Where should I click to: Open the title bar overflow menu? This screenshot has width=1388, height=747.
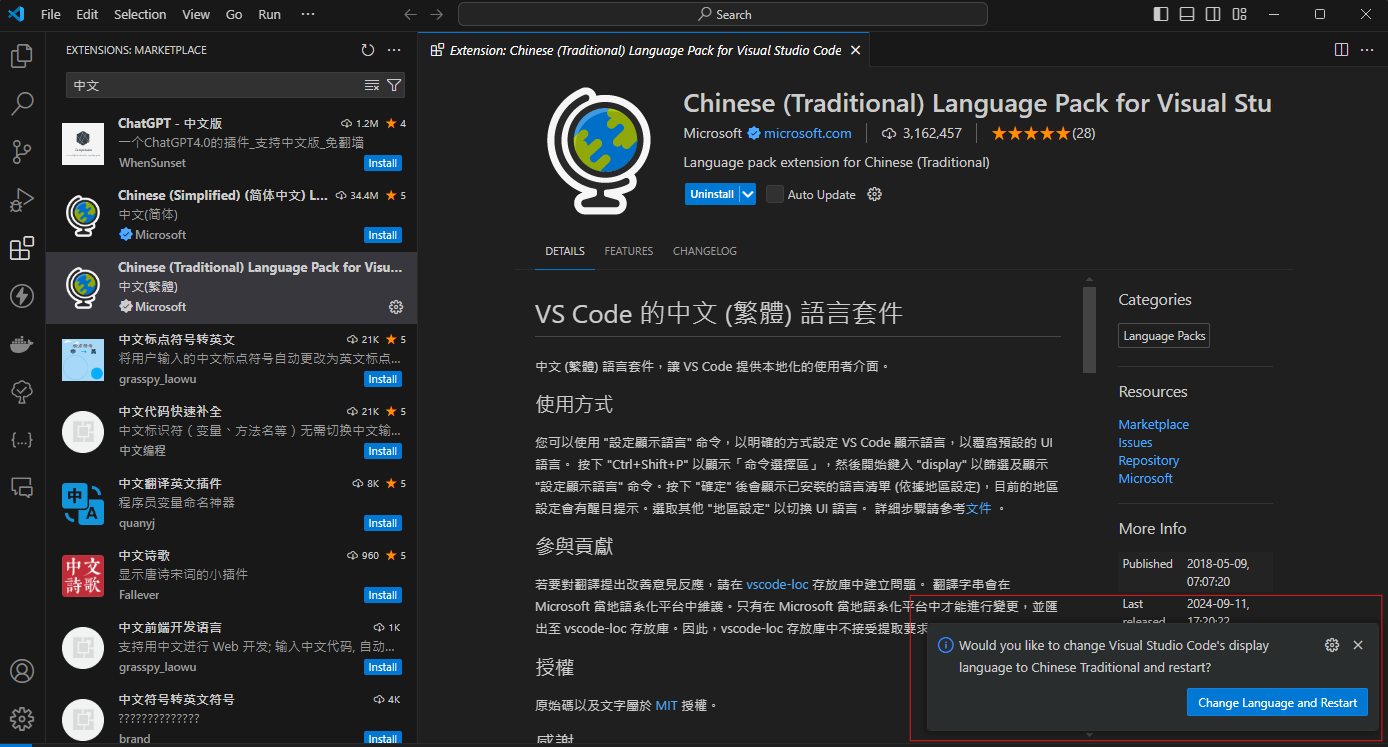tap(307, 14)
